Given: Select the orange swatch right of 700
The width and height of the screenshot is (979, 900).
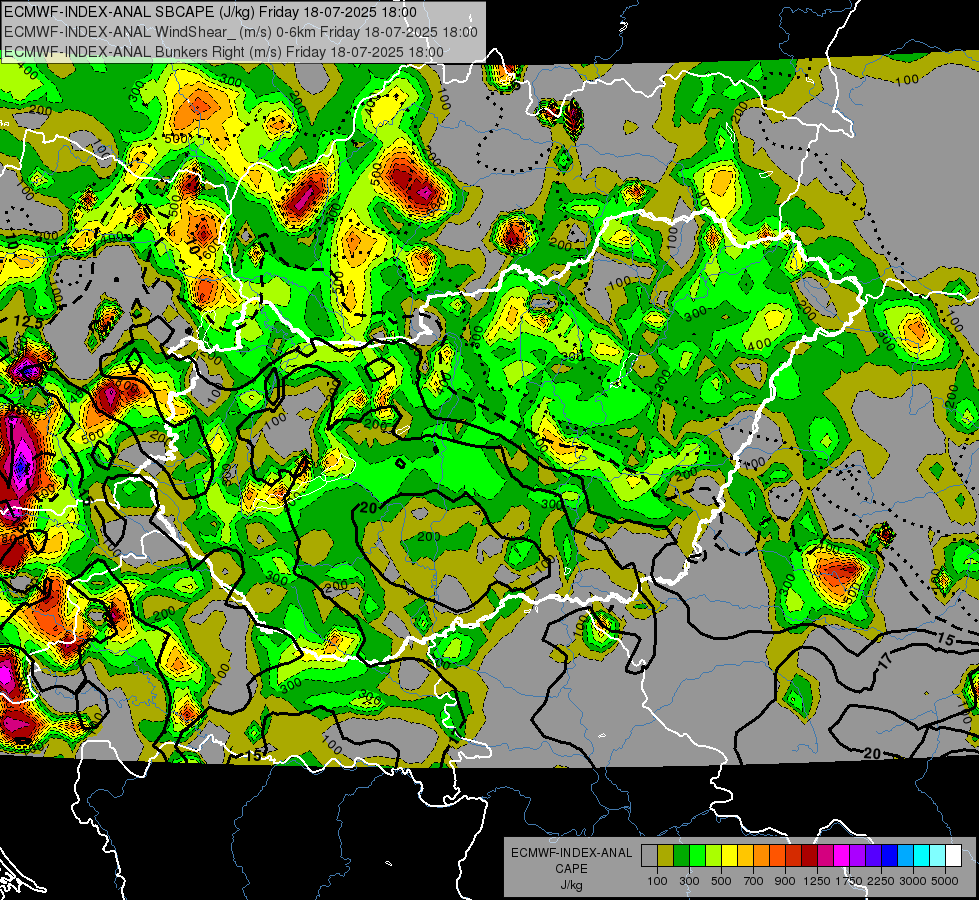Looking at the screenshot, I should pos(762,856).
